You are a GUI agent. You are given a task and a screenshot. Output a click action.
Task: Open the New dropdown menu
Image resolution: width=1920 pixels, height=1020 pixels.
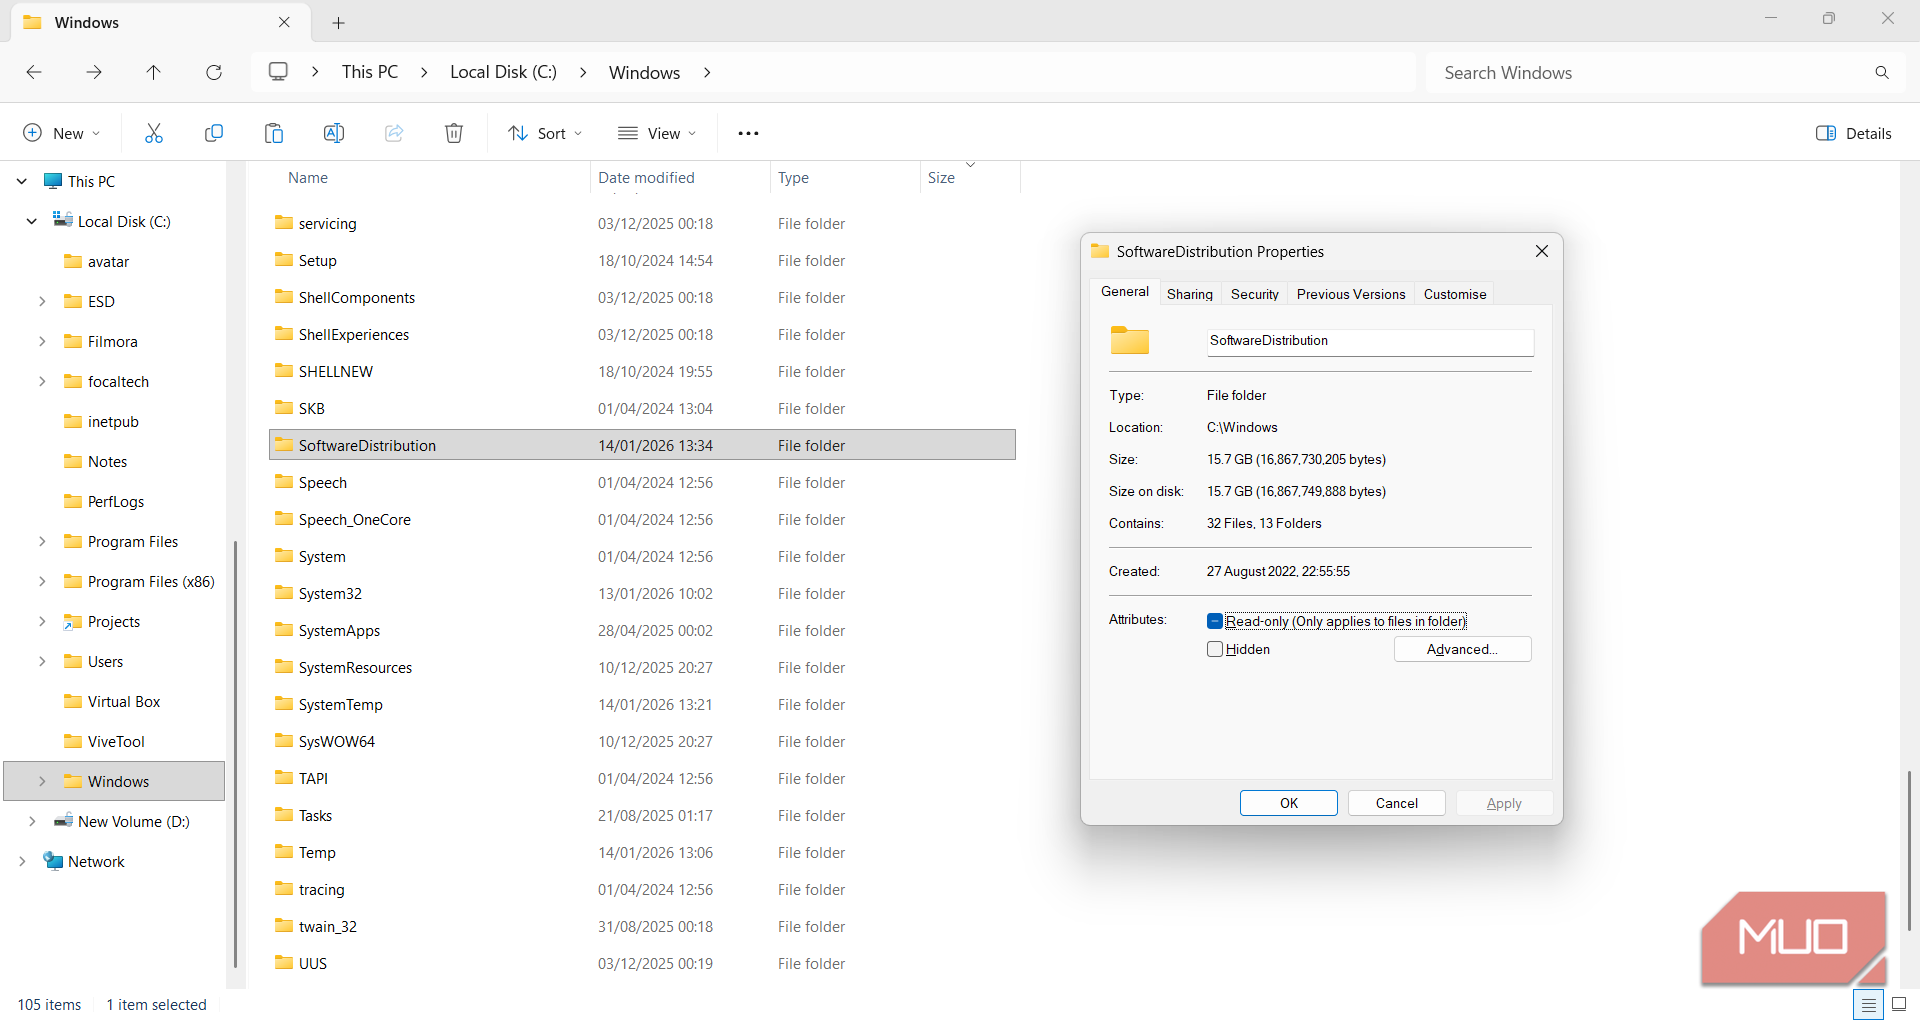tap(62, 133)
